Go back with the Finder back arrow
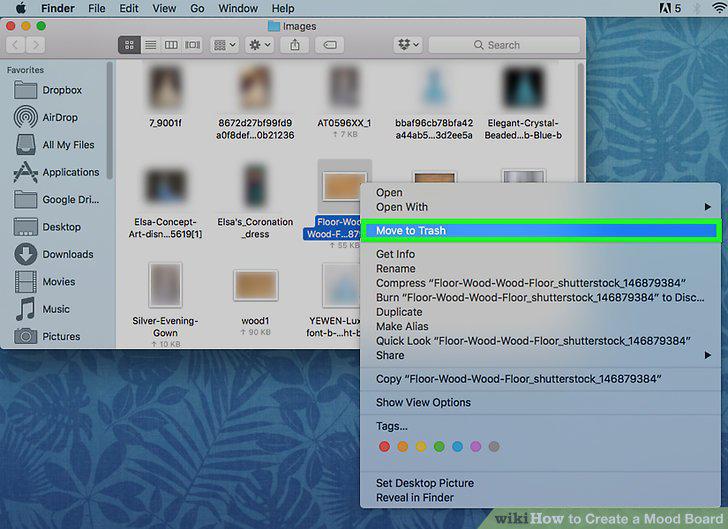728x529 pixels. point(15,45)
